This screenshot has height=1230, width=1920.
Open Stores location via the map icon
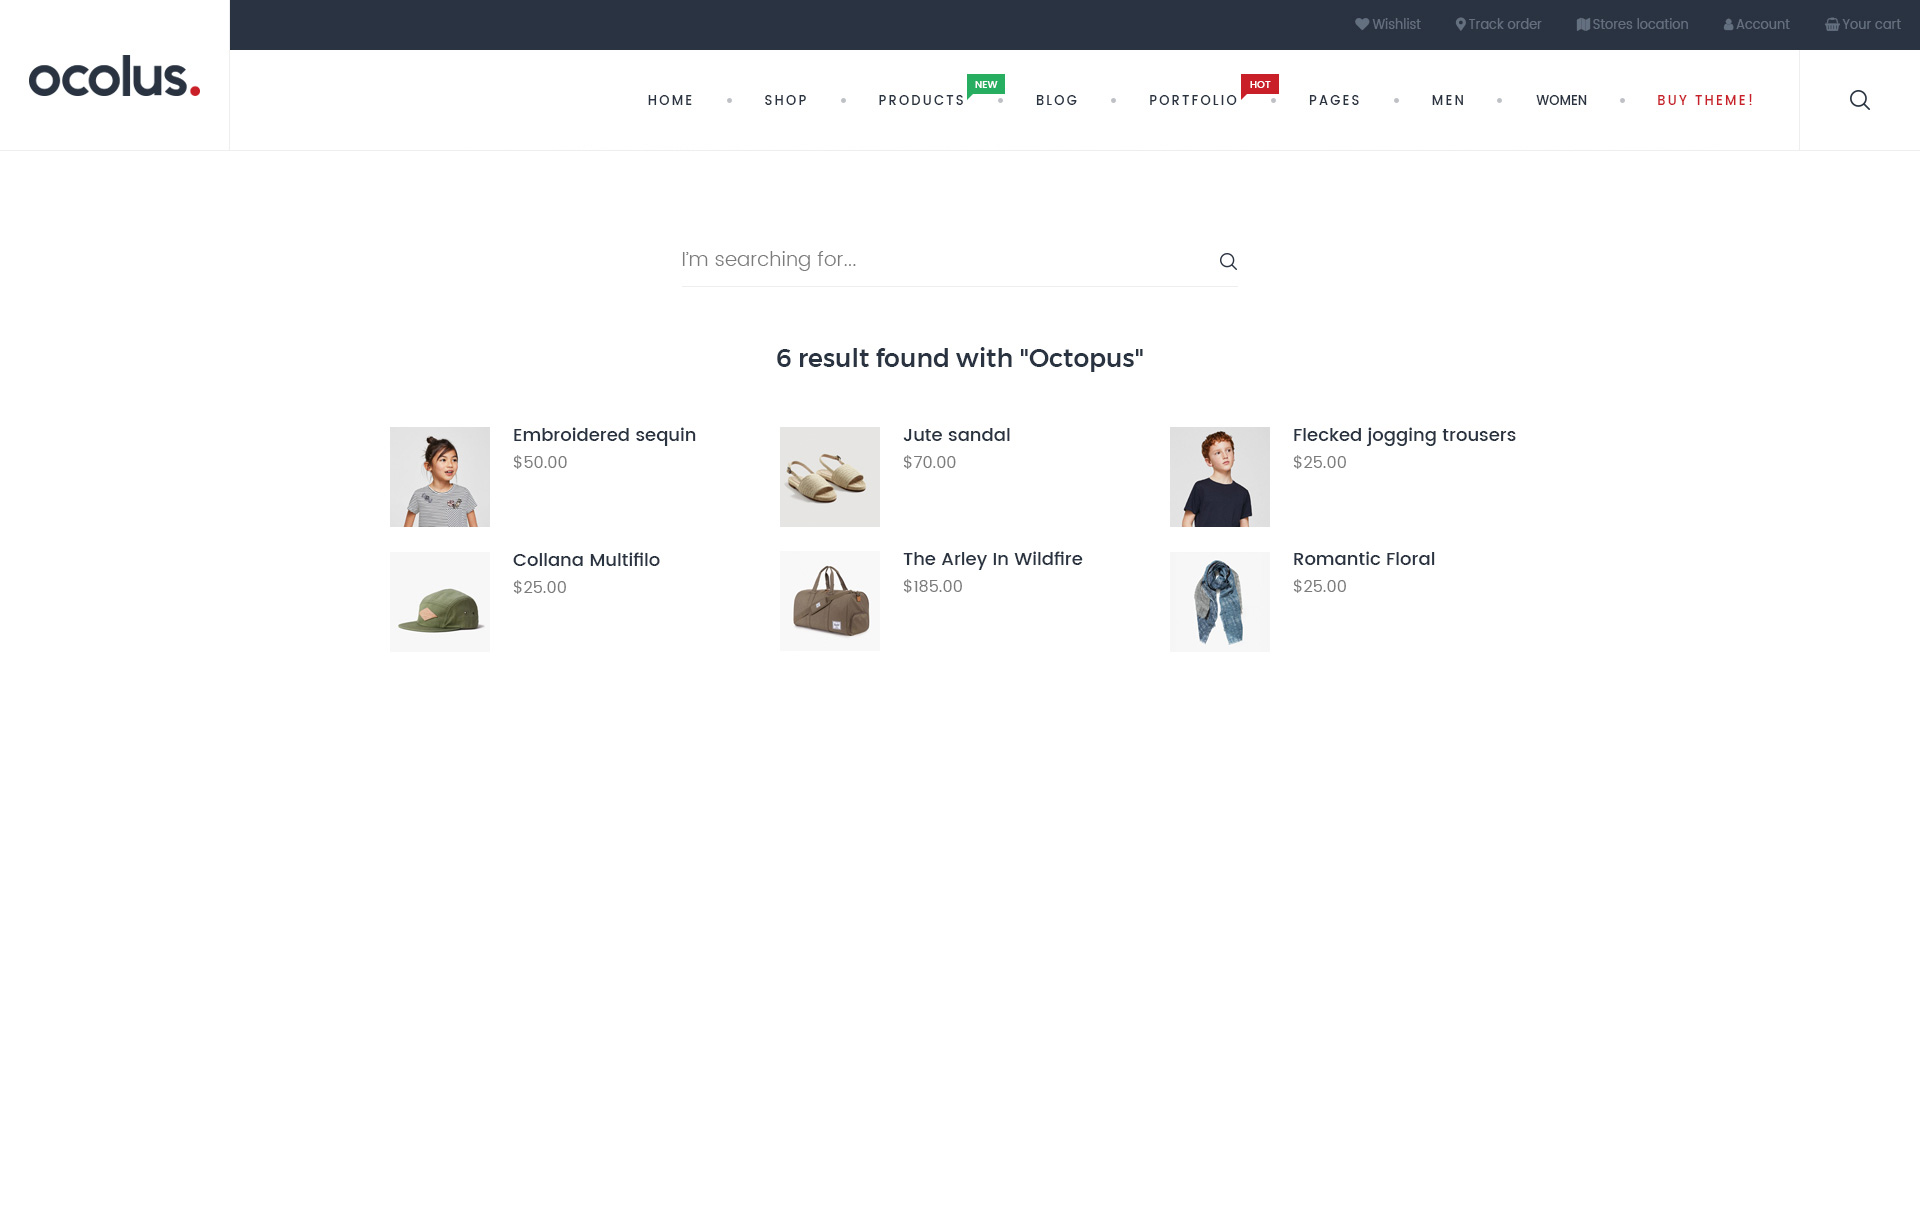[1582, 24]
